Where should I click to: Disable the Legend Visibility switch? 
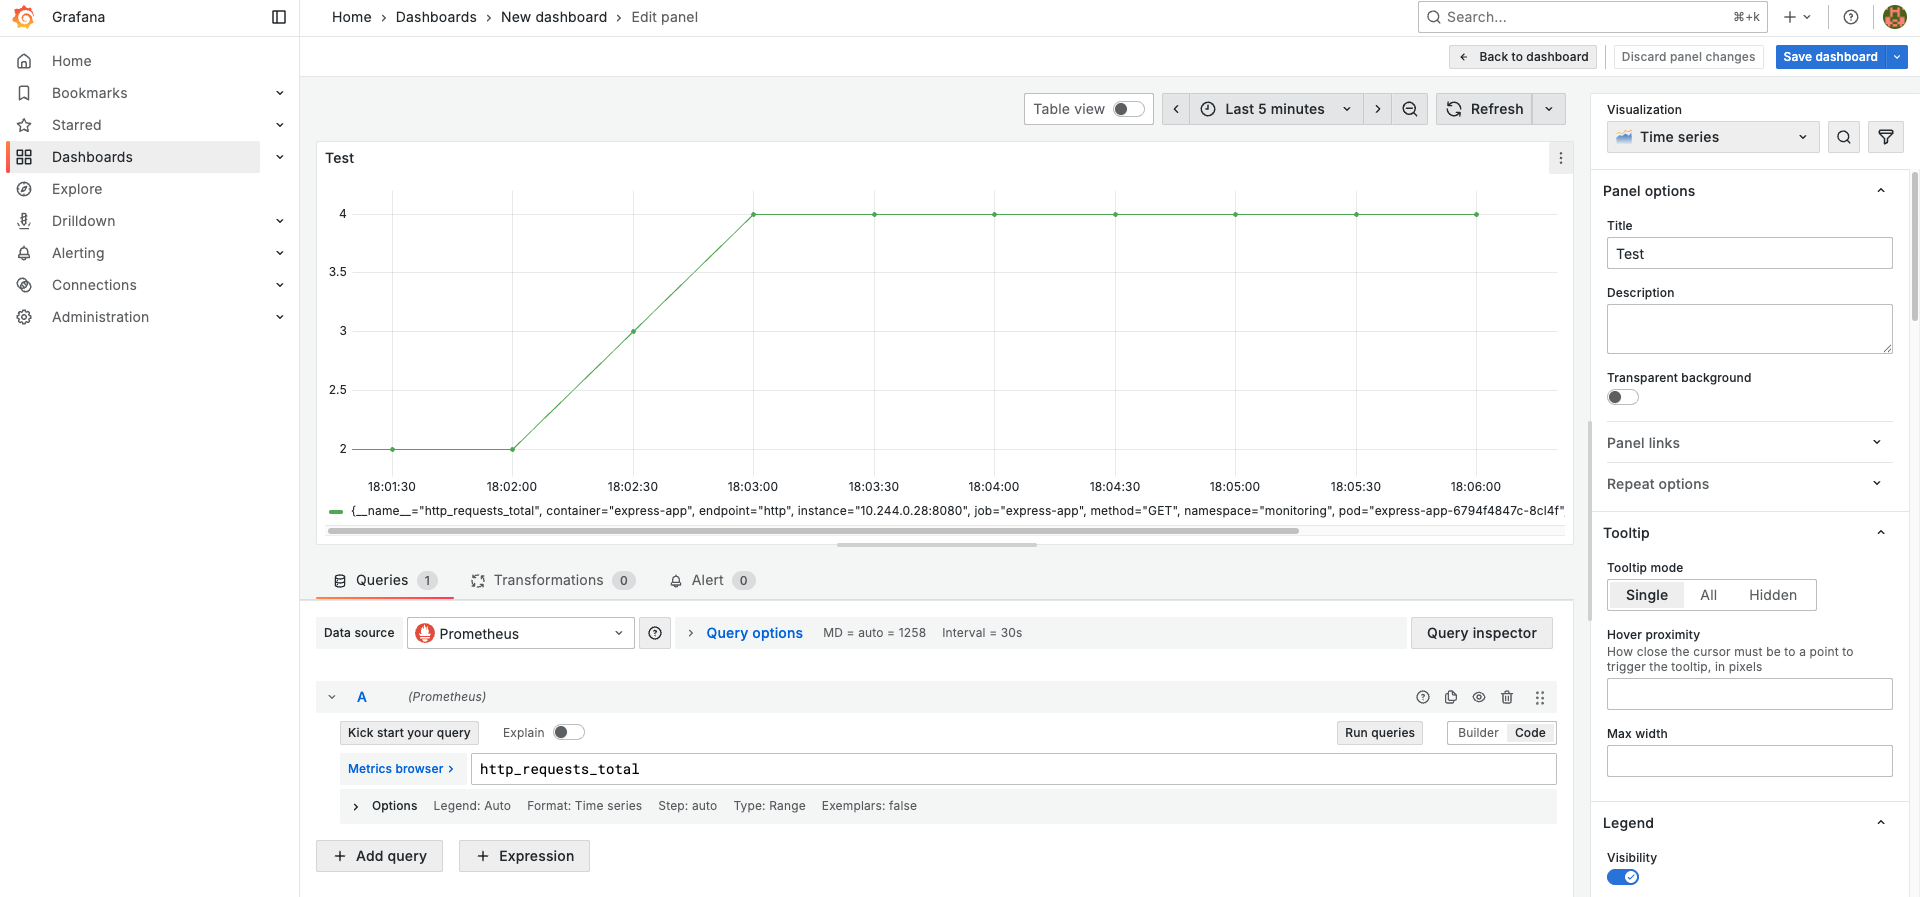click(x=1623, y=877)
